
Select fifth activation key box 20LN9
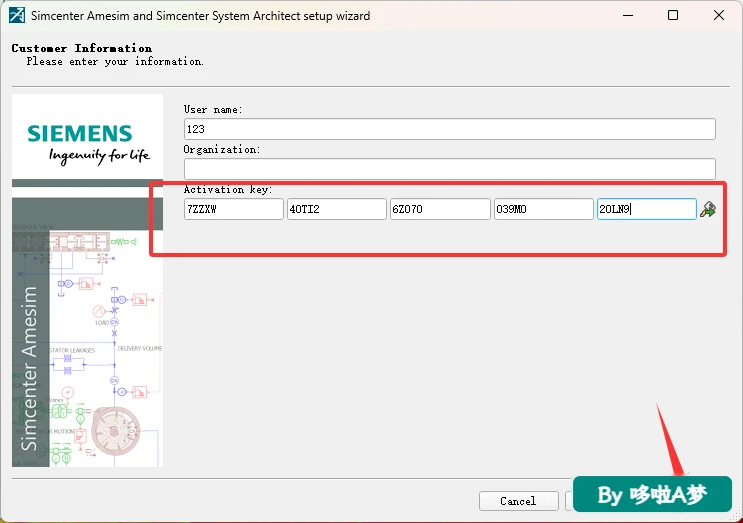click(647, 209)
